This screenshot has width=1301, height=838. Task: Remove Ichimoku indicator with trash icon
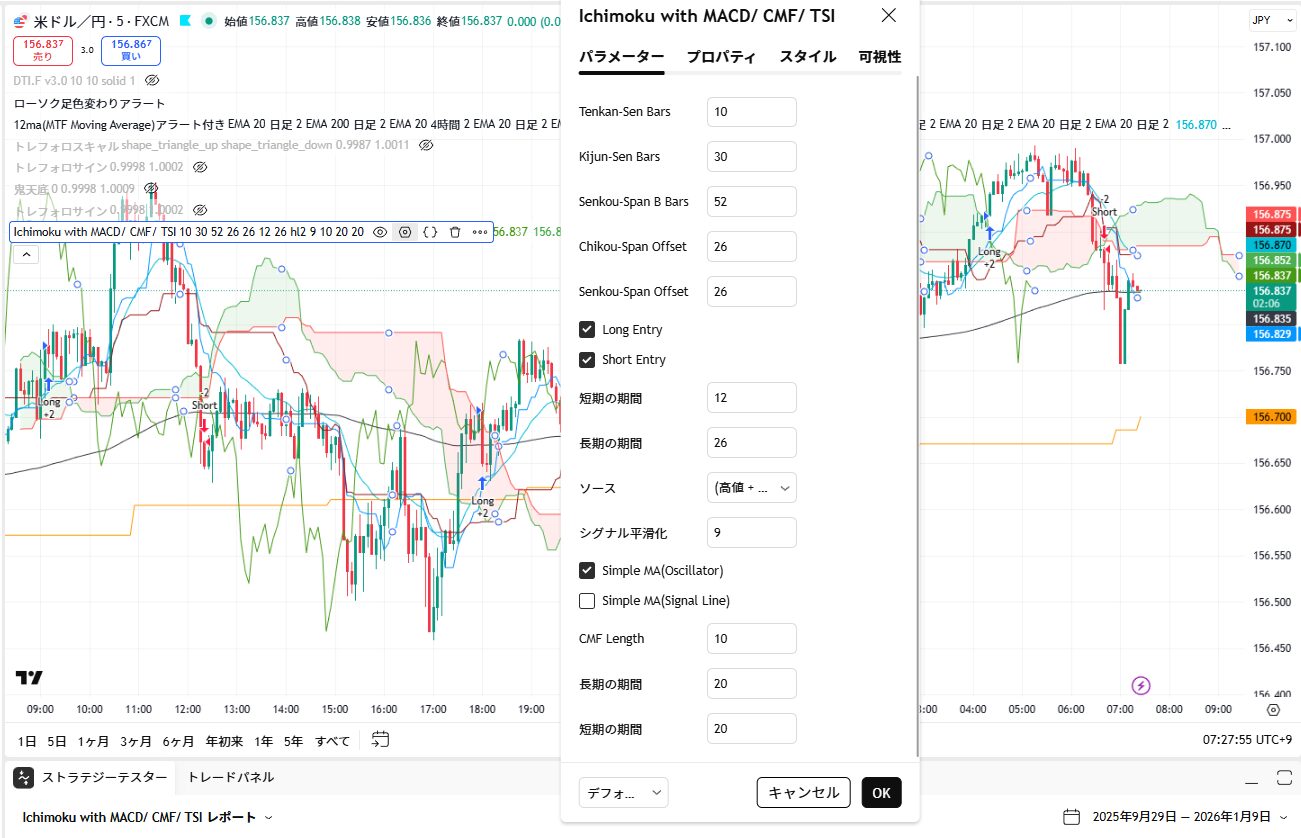point(455,232)
